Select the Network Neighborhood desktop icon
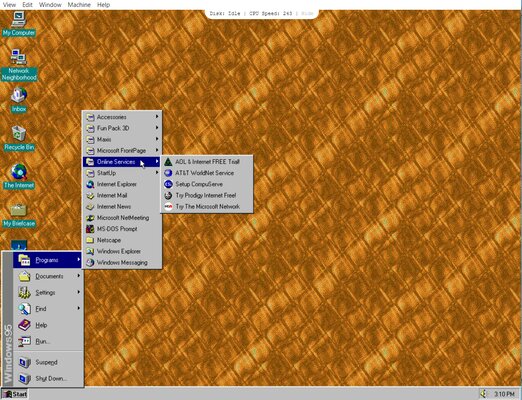522x400 pixels. click(x=19, y=65)
